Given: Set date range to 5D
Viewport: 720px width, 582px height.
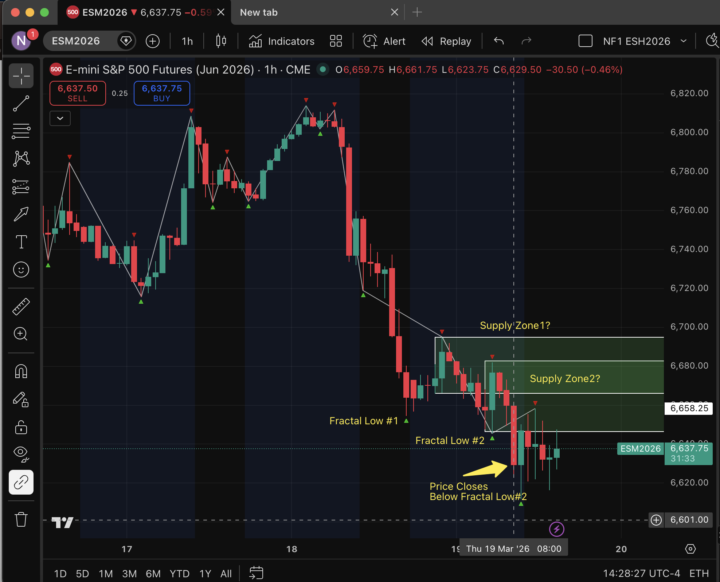Looking at the screenshot, I should (82, 574).
